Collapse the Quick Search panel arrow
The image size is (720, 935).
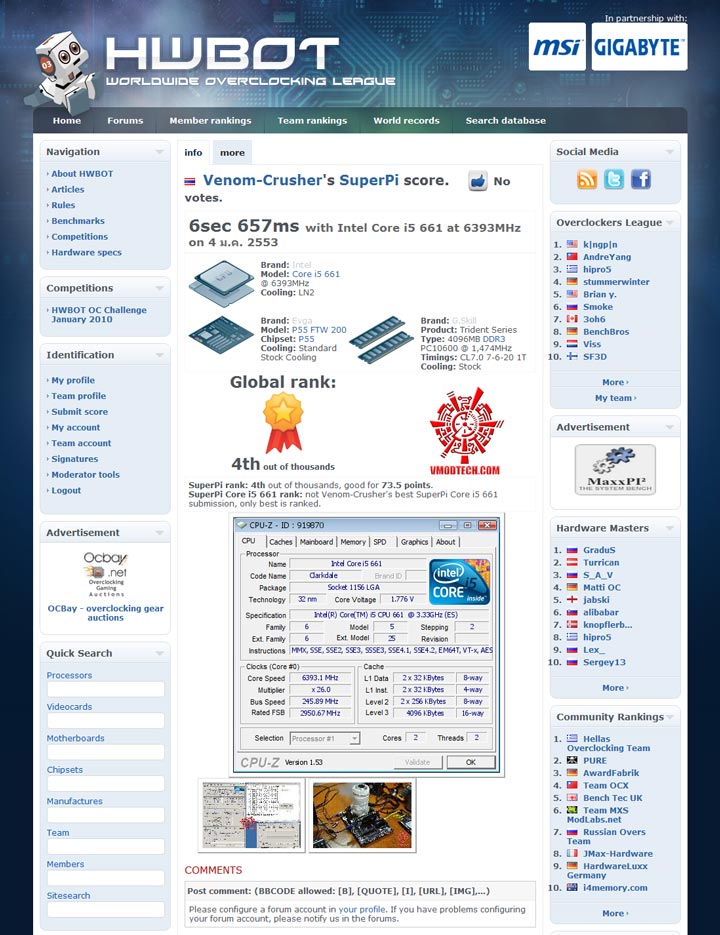159,654
